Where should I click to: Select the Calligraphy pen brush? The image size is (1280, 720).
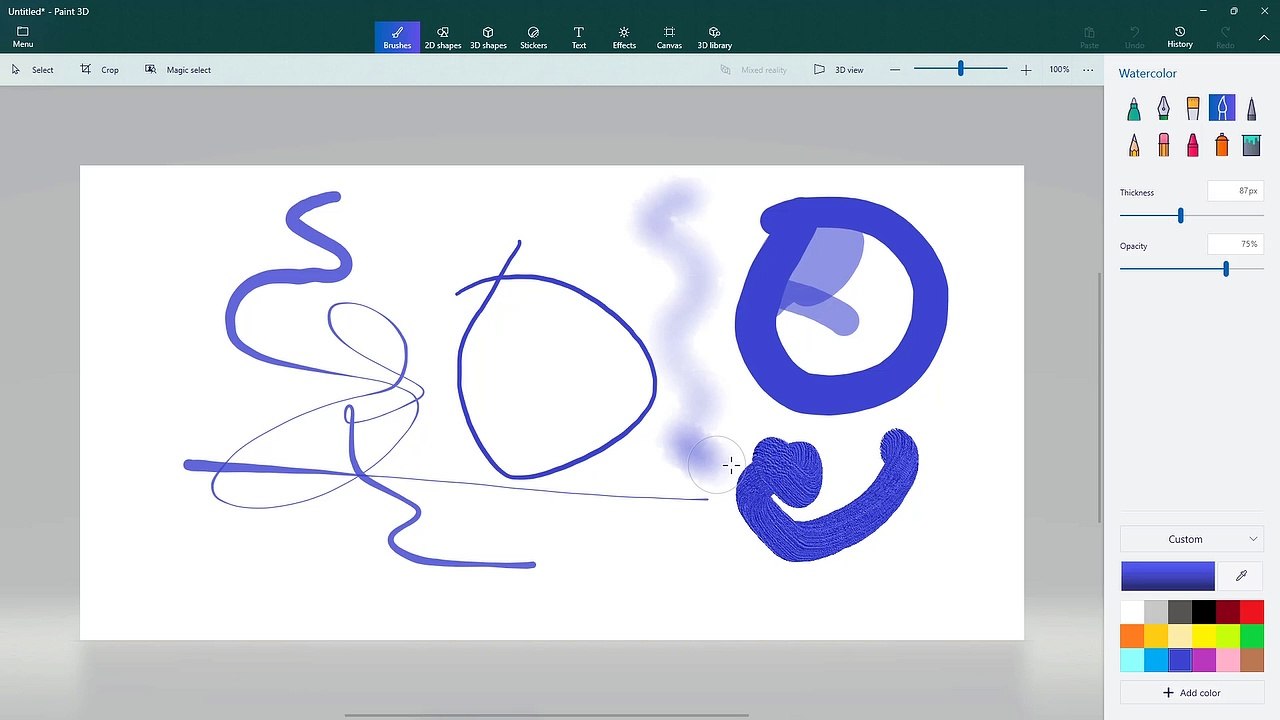click(1163, 108)
